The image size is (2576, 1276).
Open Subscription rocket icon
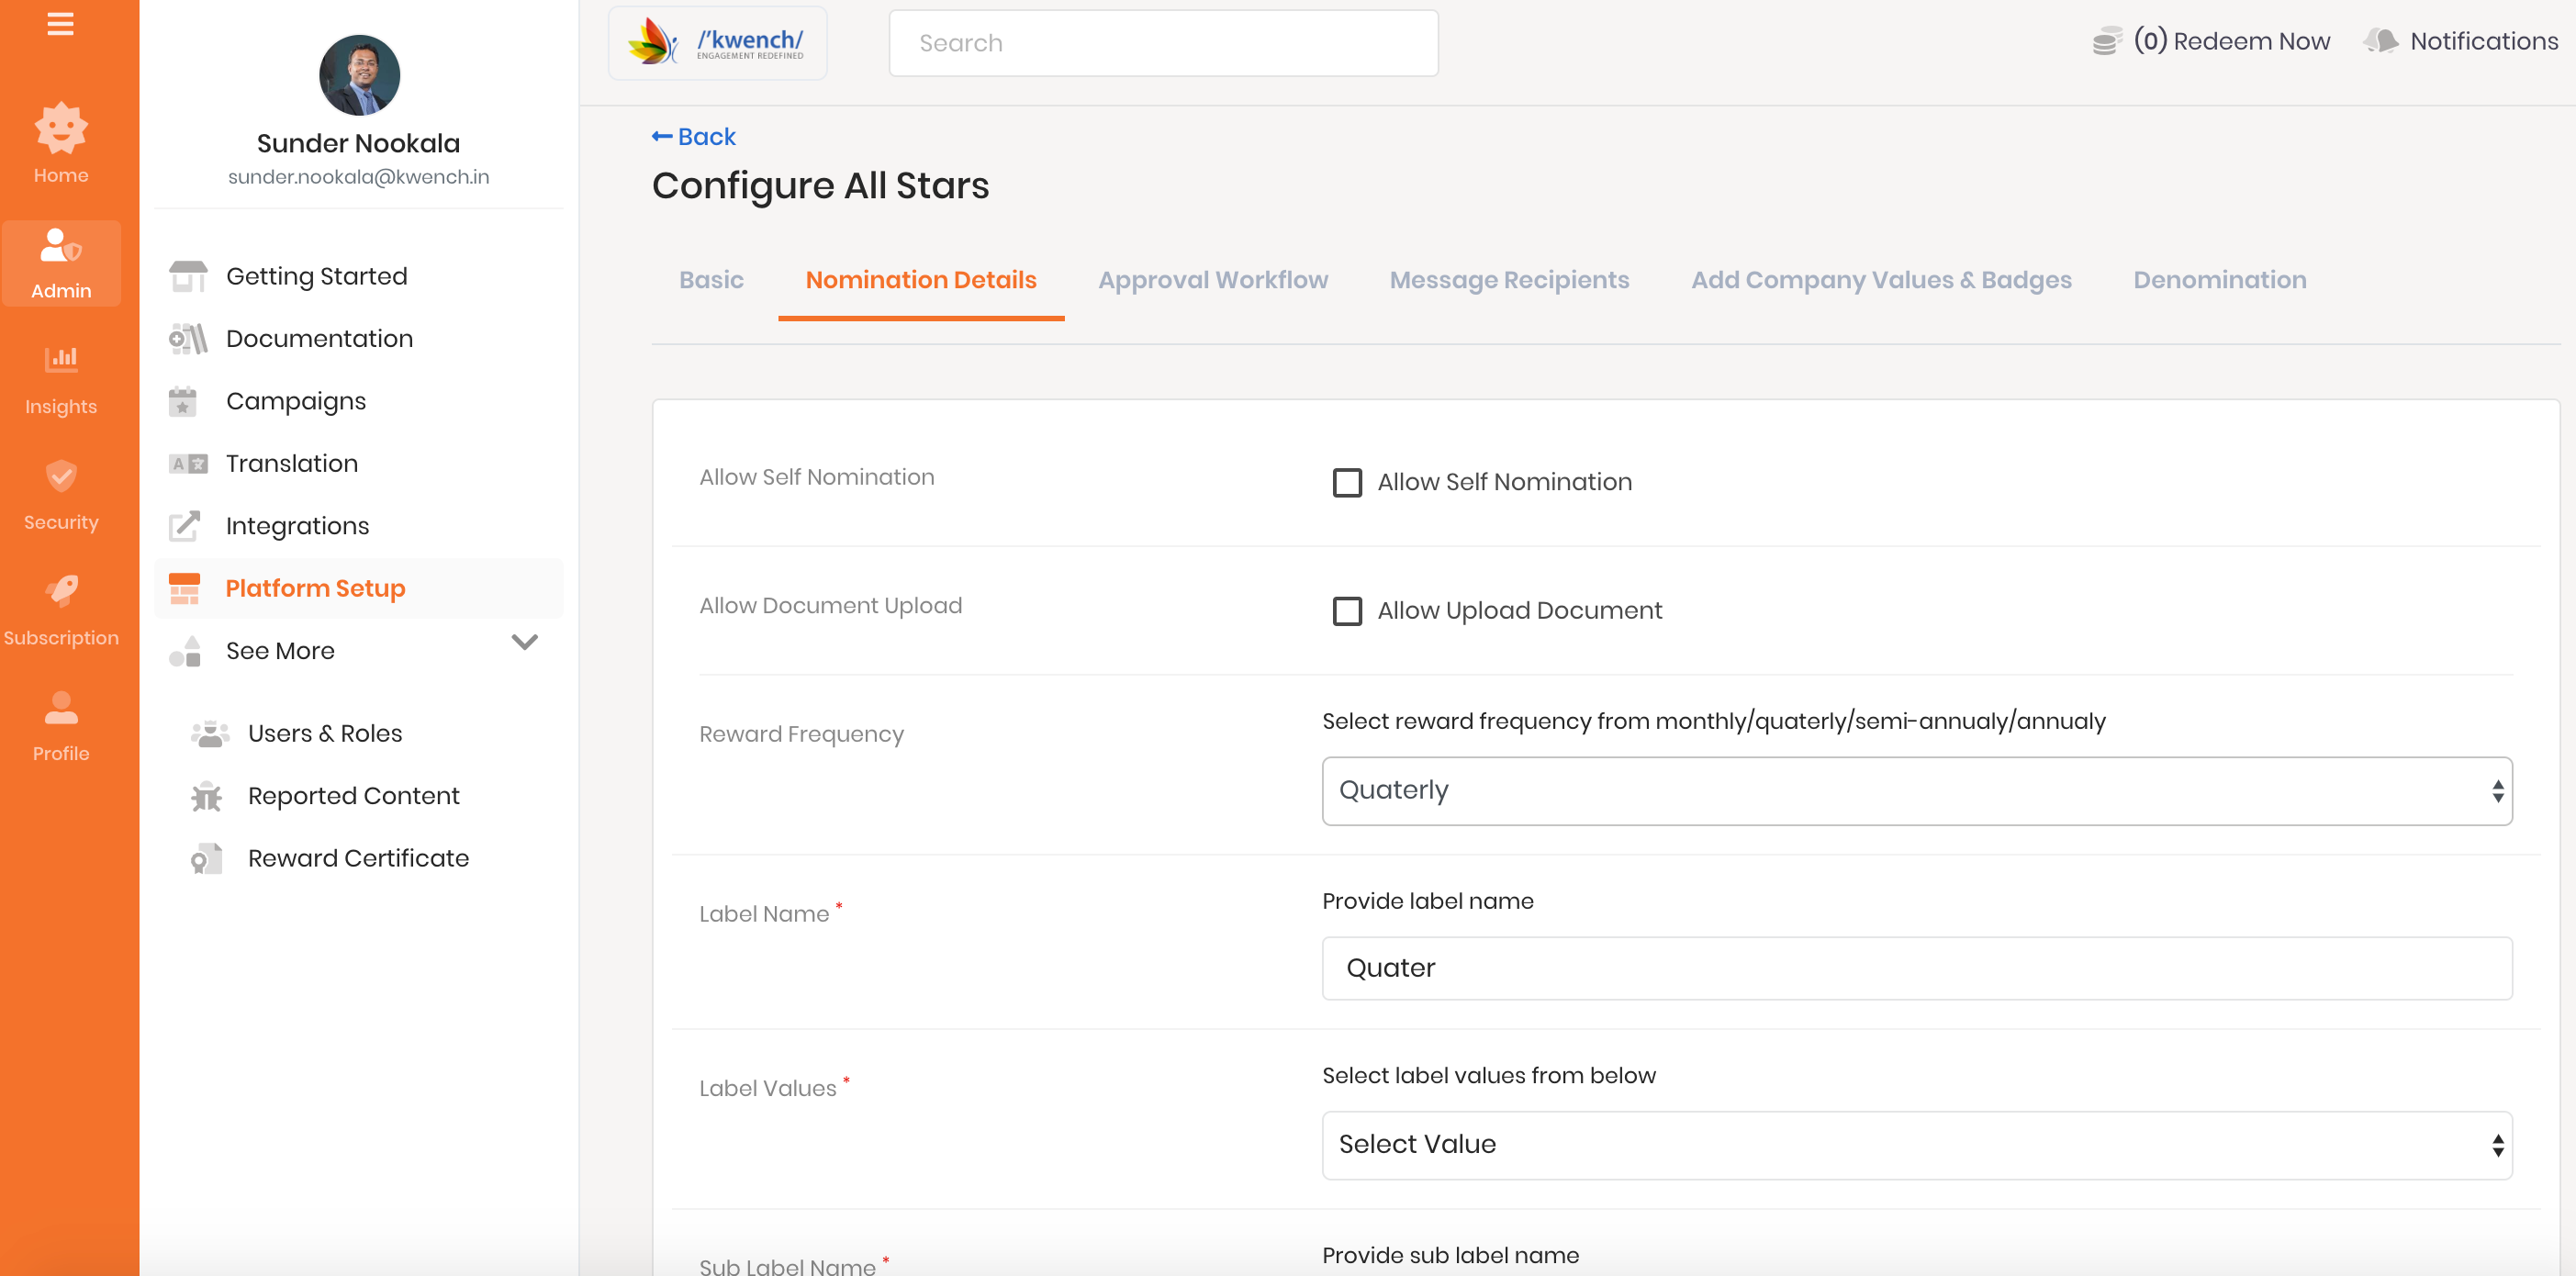click(x=61, y=591)
